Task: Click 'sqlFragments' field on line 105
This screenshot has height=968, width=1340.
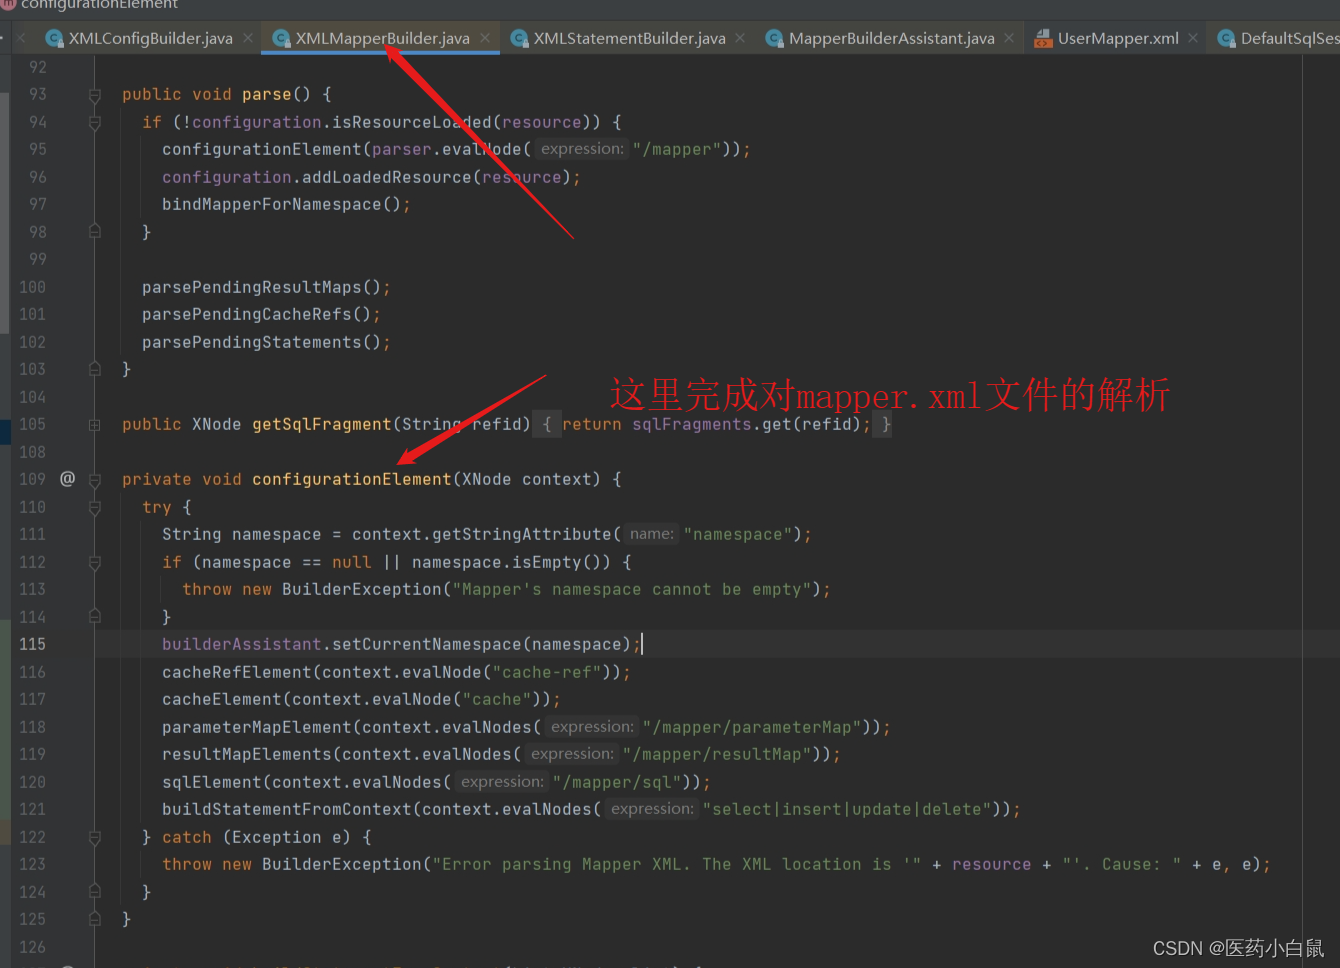Action: tap(692, 424)
